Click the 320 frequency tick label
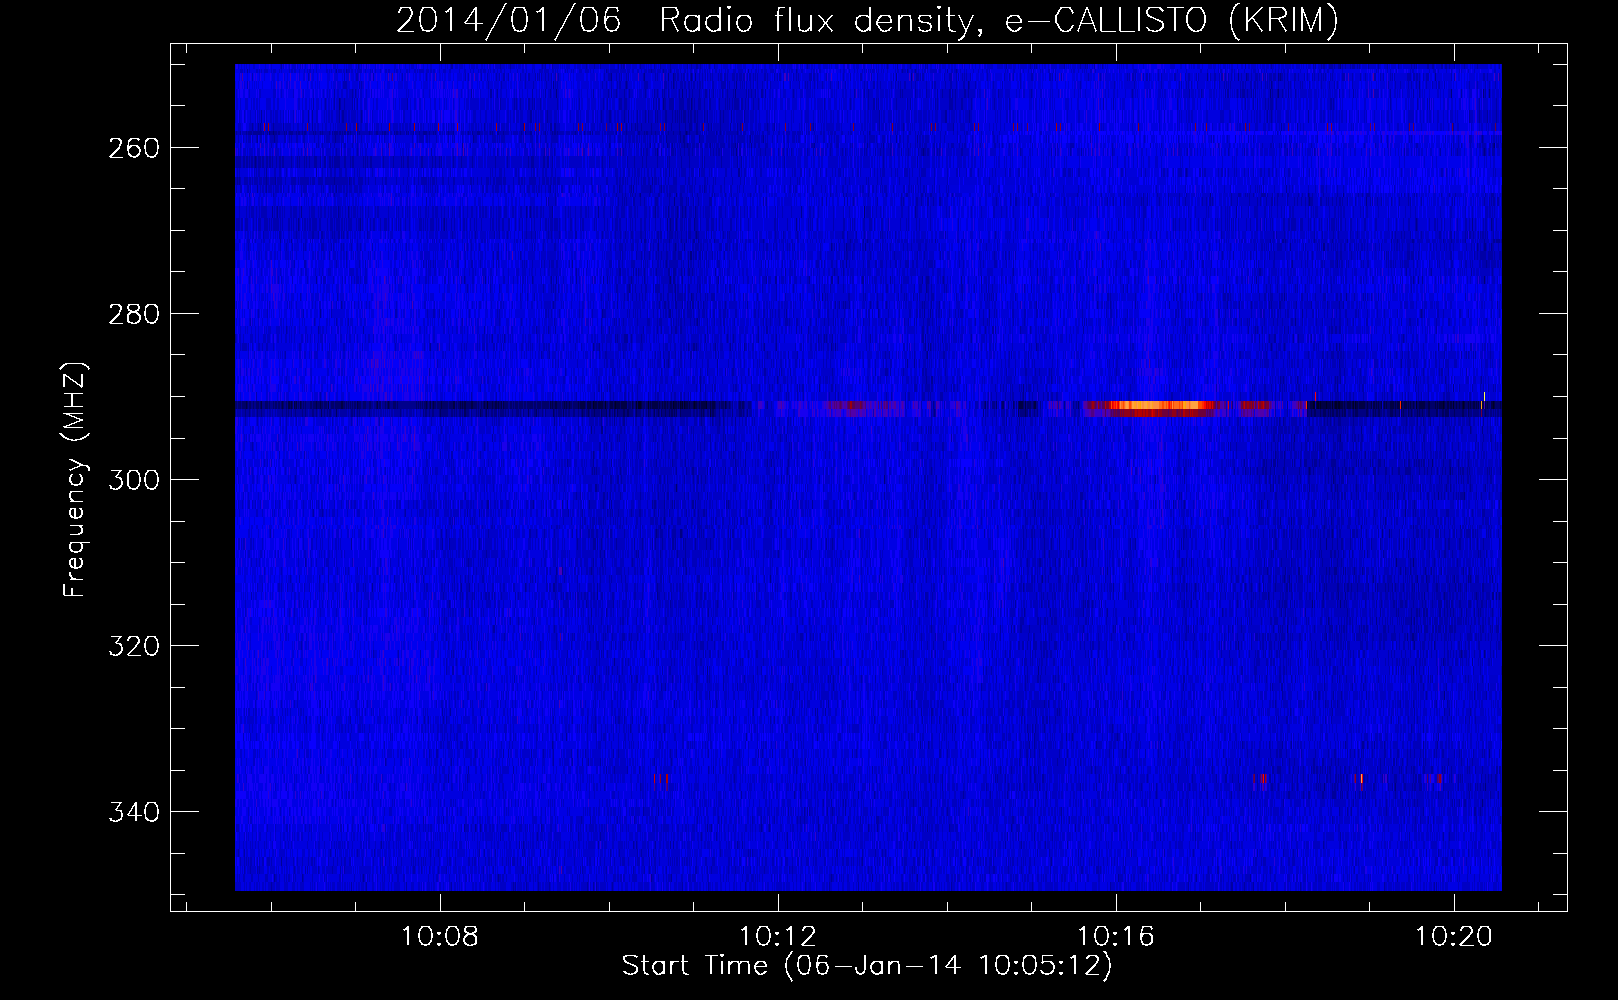The height and width of the screenshot is (1000, 1618). (134, 646)
